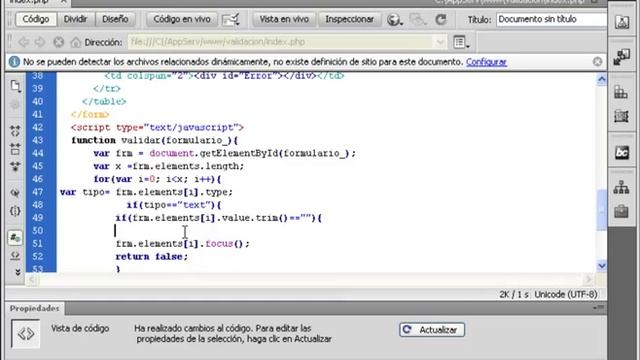The height and width of the screenshot is (360, 640).
Task: Click the text 'return false;' on line 52
Action: click(x=151, y=256)
